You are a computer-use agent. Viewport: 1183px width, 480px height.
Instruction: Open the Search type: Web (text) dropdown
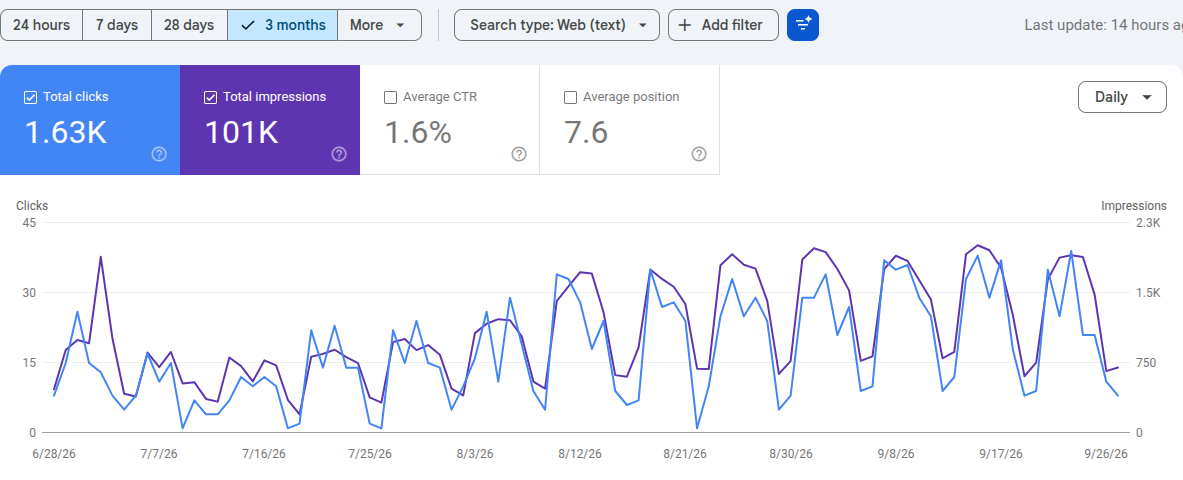[x=557, y=25]
